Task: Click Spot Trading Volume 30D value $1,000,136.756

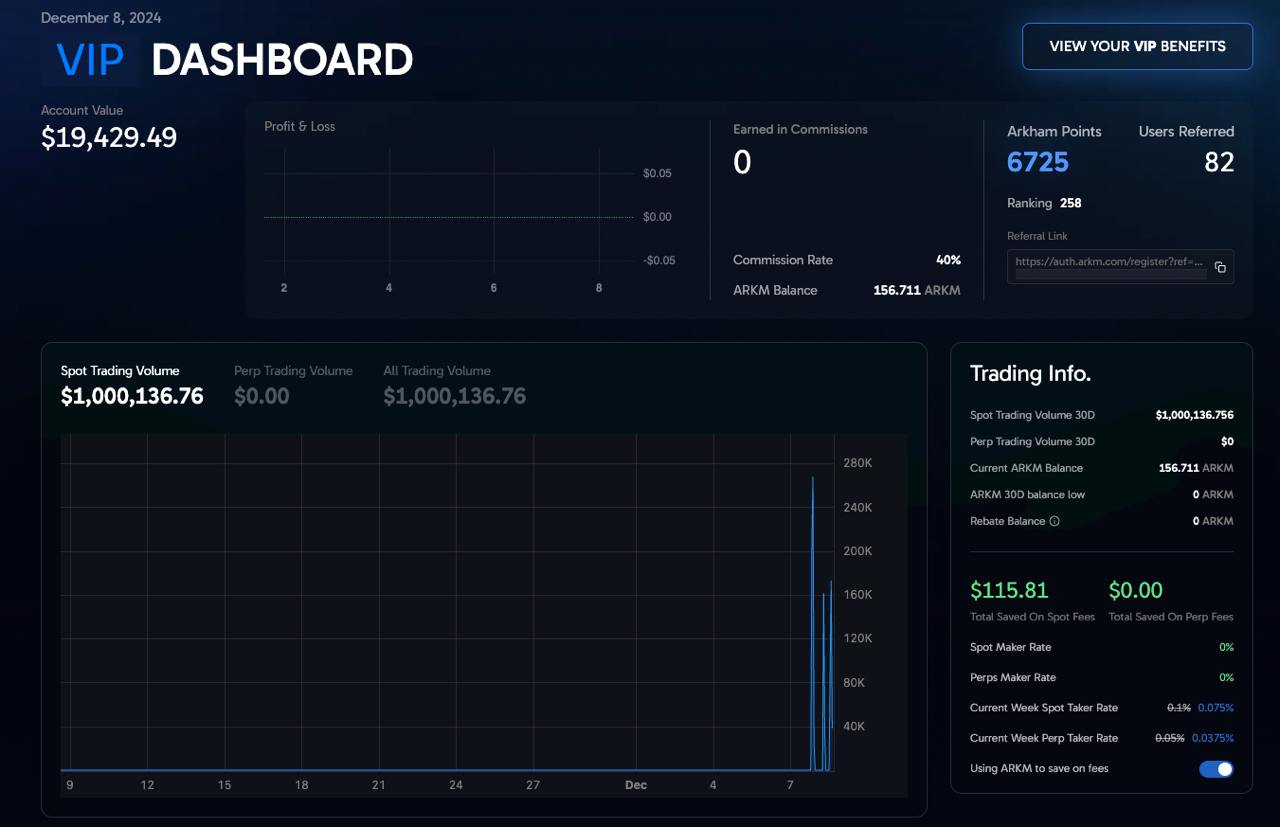Action: 1194,415
